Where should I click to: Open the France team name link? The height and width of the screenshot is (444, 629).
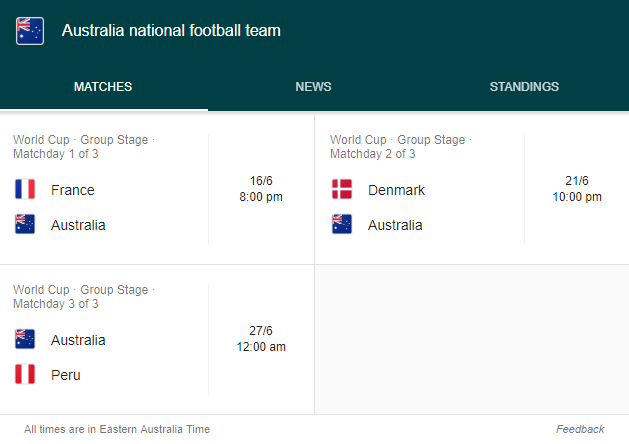[x=73, y=190]
